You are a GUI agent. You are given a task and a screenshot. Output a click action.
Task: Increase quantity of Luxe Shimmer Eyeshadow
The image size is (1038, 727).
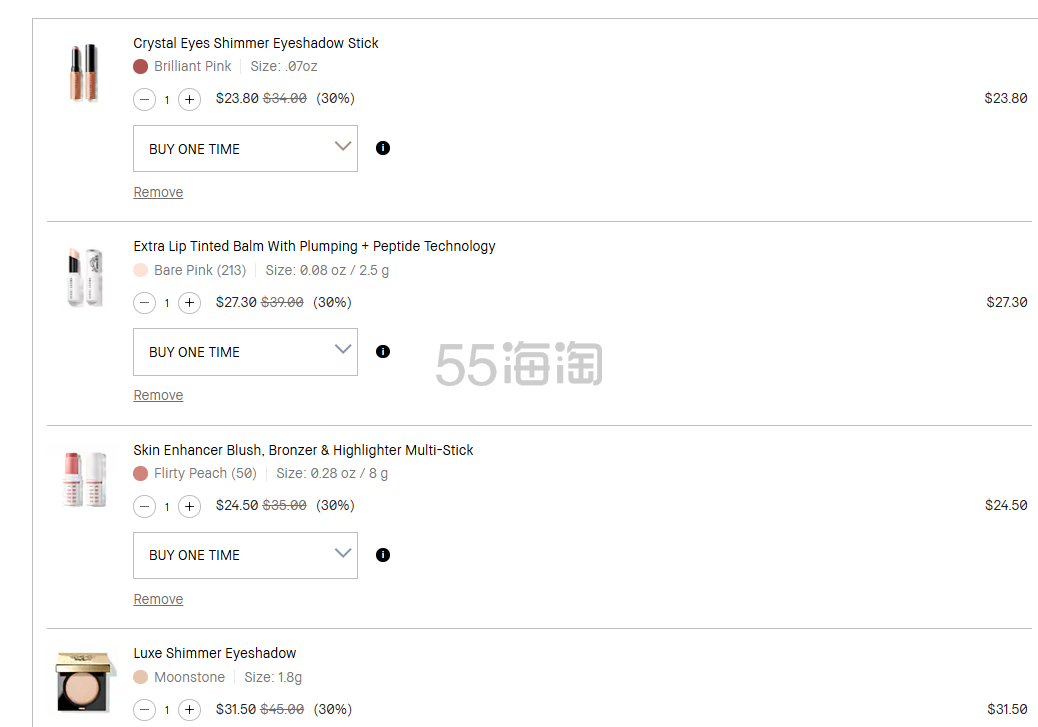[190, 710]
